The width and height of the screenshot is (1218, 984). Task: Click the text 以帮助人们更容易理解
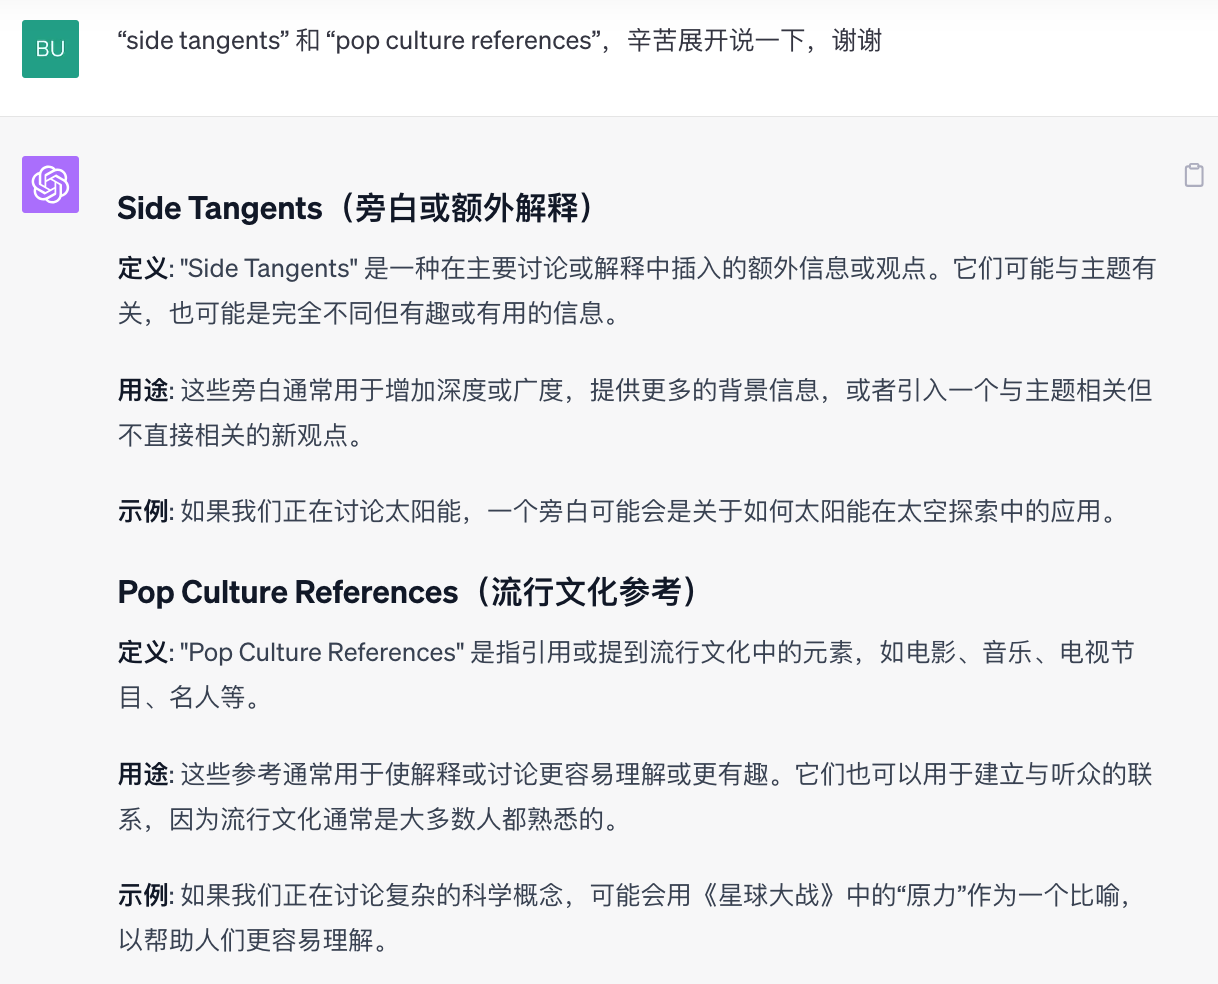(x=245, y=940)
